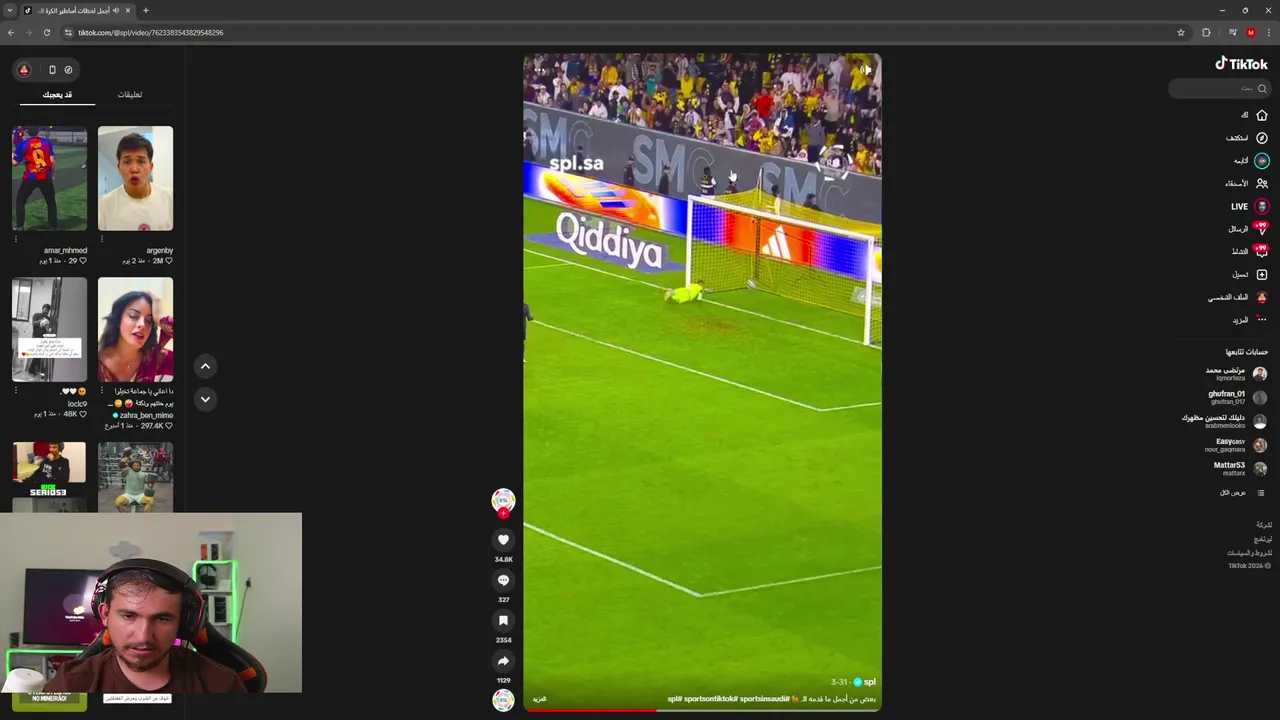Save video using the bookmark icon

503,621
